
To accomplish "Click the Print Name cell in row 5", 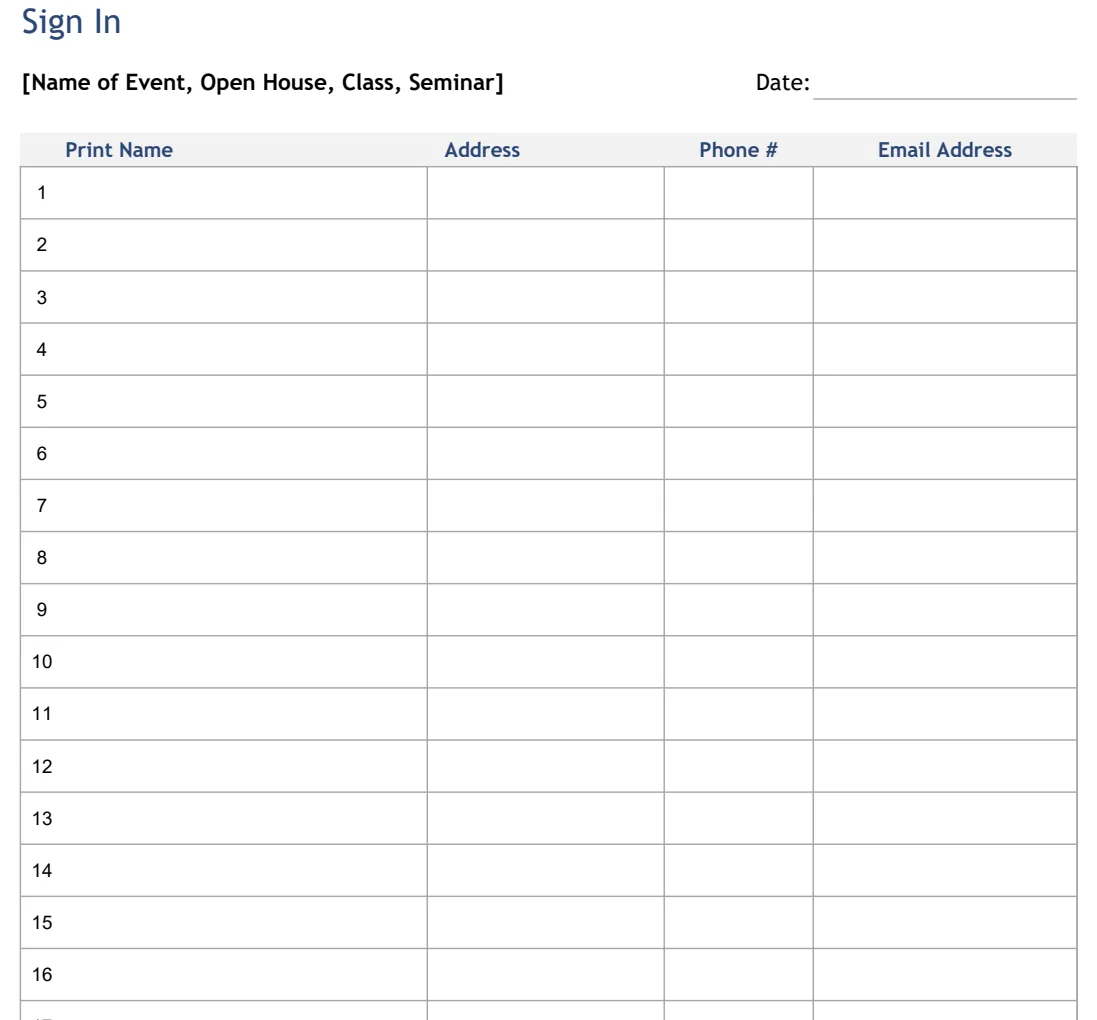I will 224,401.
